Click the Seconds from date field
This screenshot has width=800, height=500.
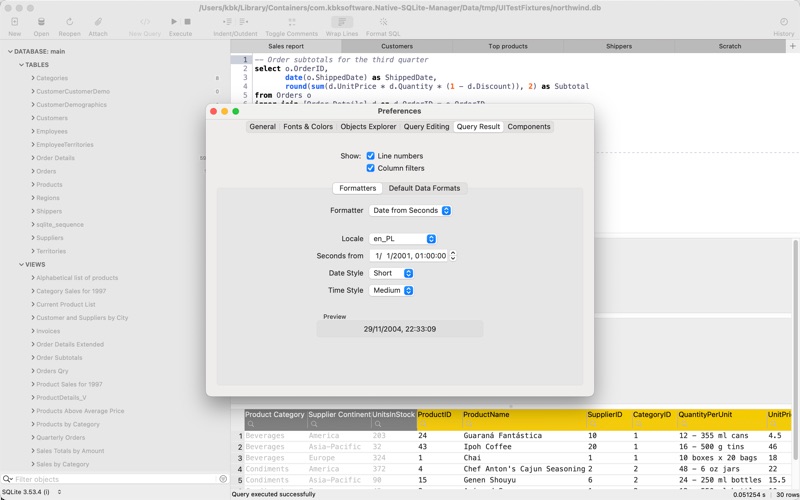point(409,256)
